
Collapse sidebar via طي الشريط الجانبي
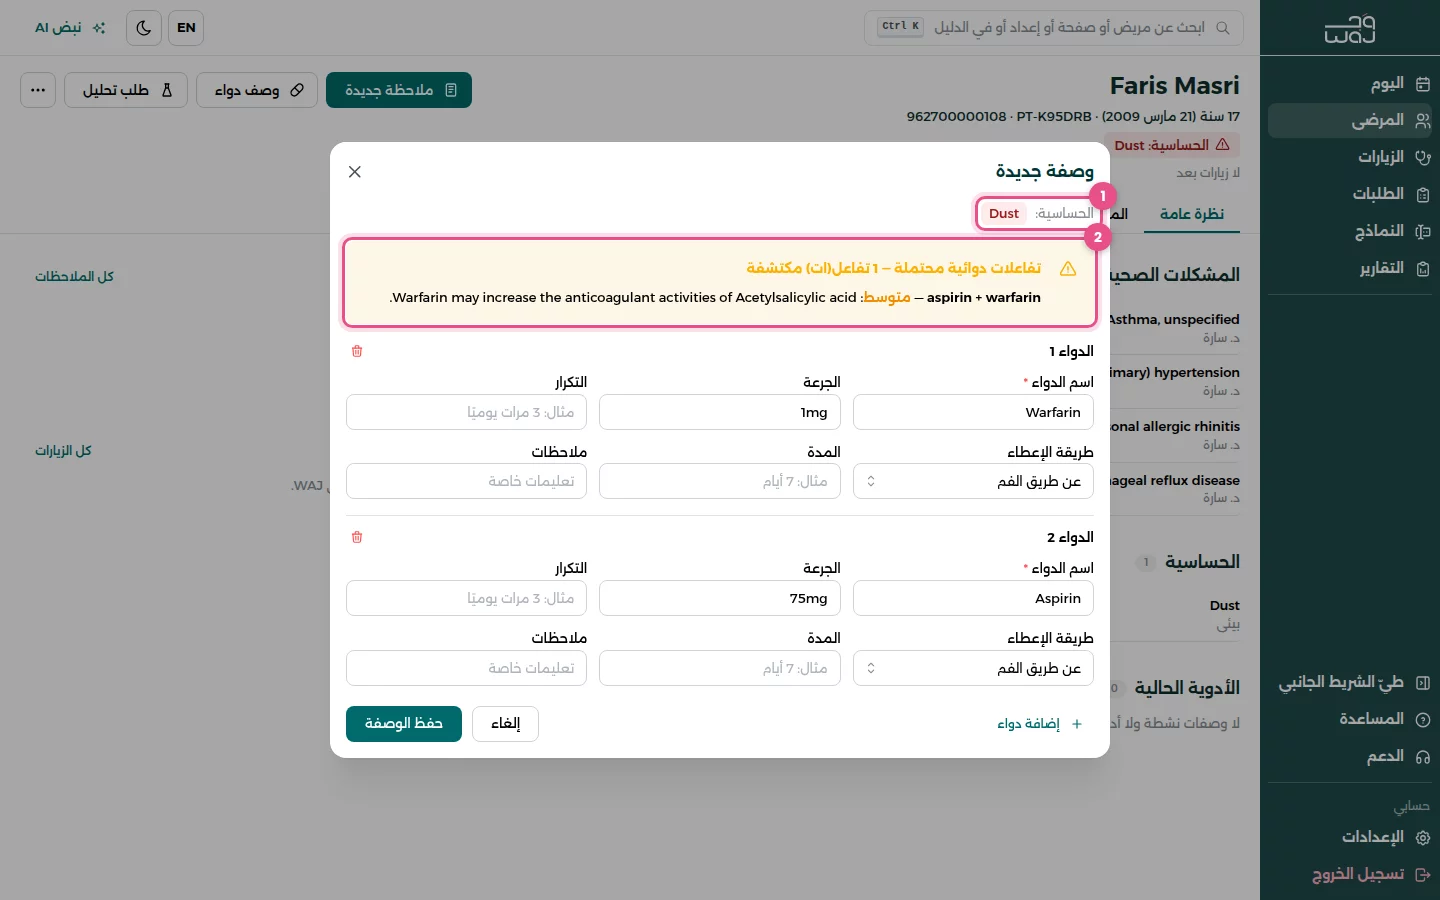[x=1350, y=682]
